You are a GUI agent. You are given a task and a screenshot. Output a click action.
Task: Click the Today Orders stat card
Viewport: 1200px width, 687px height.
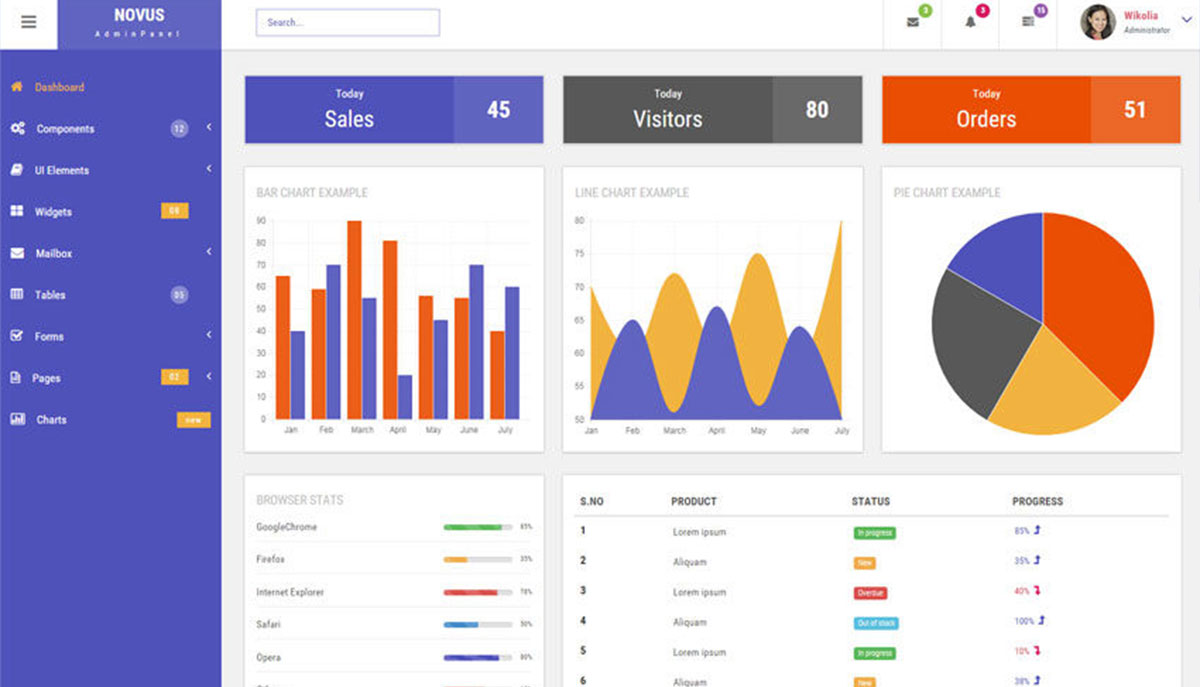1030,110
